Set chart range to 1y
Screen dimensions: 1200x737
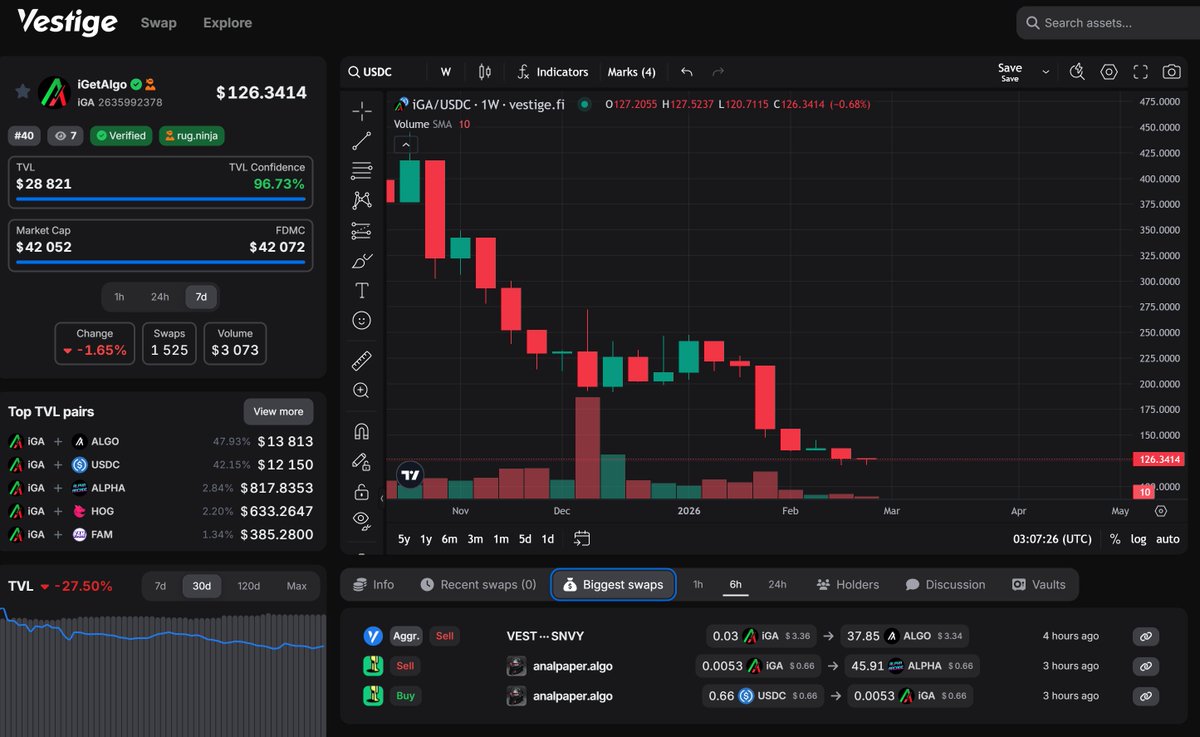[426, 539]
